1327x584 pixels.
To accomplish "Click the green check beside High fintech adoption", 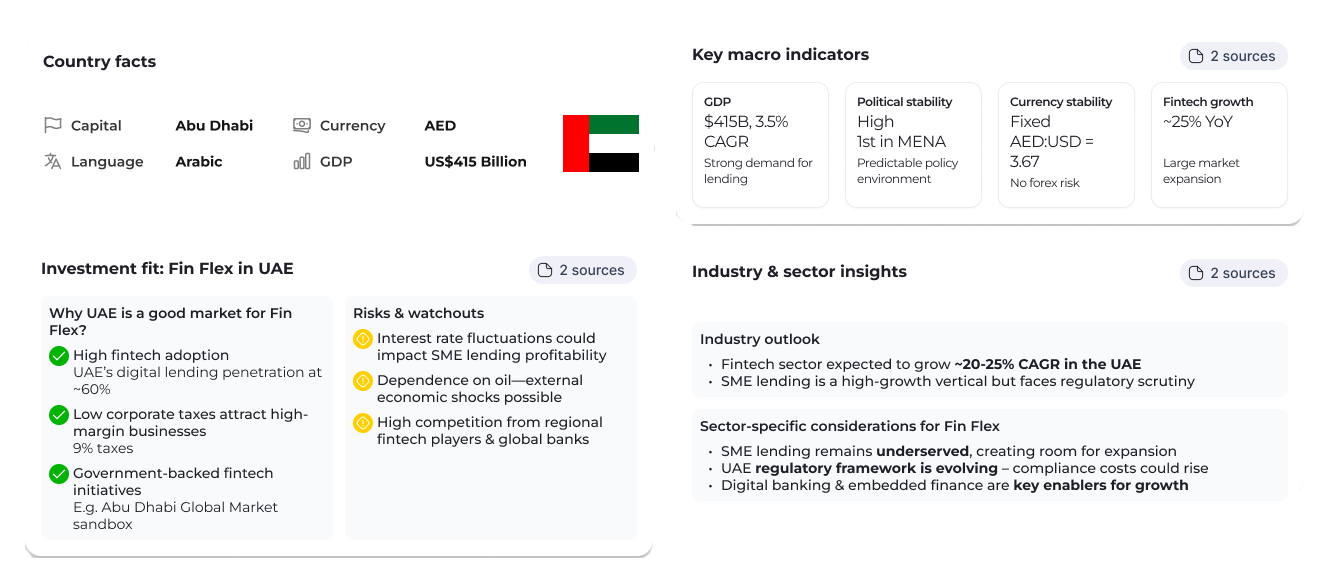I will point(59,355).
